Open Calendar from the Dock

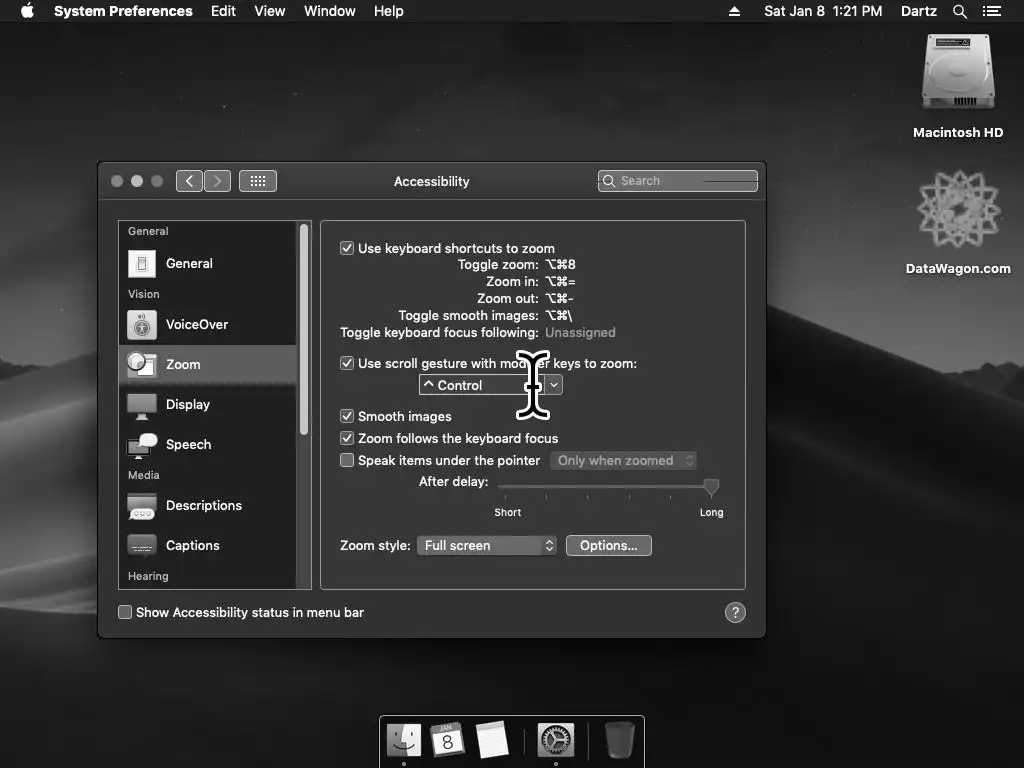point(447,740)
